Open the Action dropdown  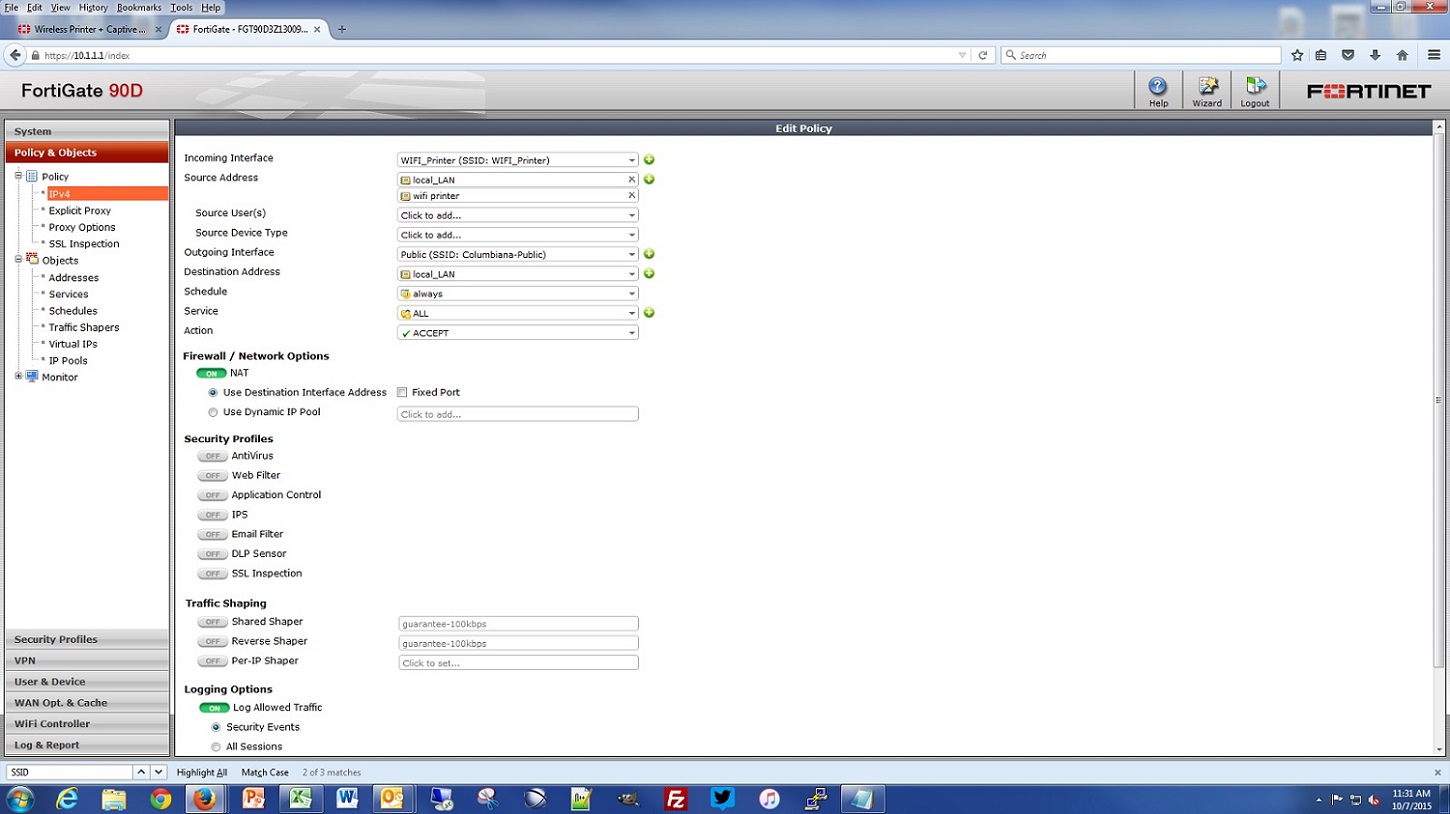(518, 333)
